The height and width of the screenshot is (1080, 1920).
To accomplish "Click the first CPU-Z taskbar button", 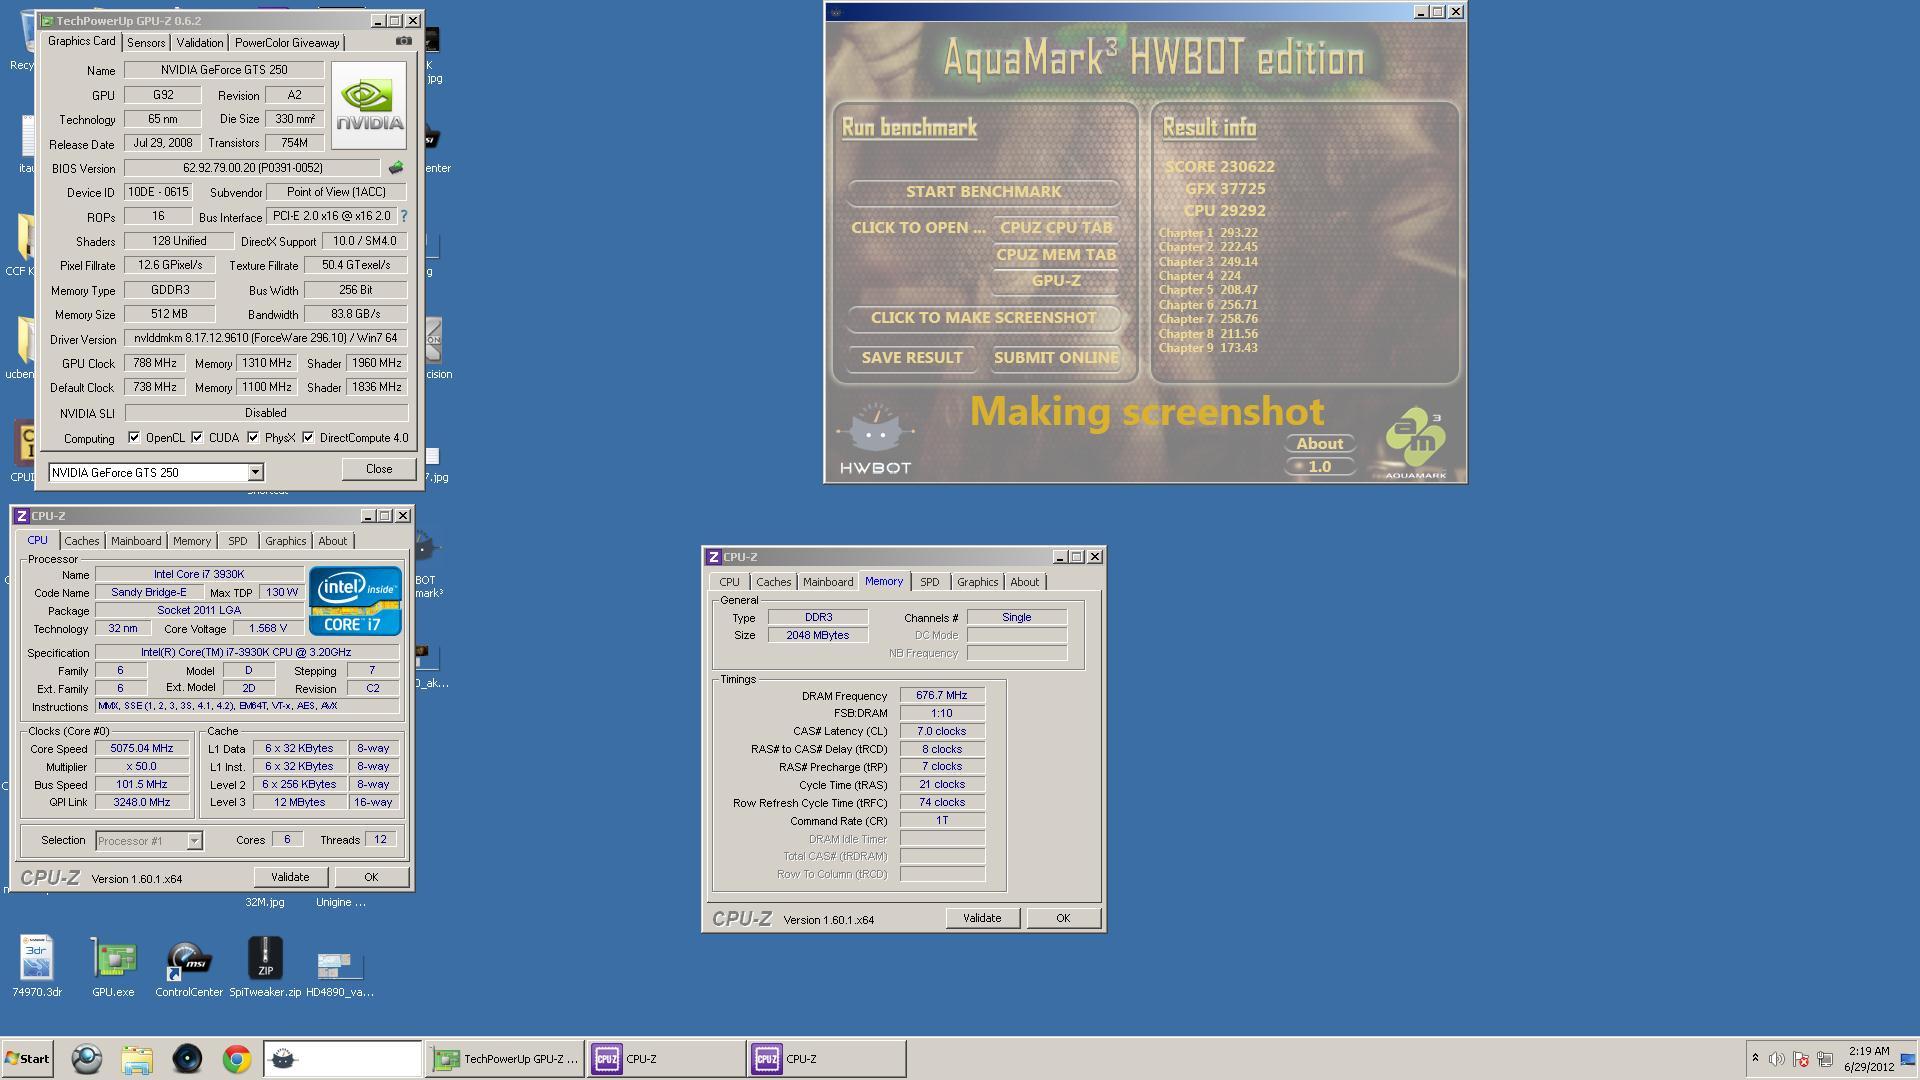I will pyautogui.click(x=666, y=1059).
